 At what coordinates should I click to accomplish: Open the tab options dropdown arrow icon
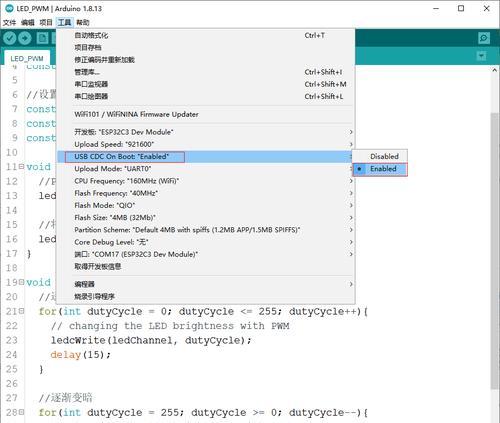point(481,56)
